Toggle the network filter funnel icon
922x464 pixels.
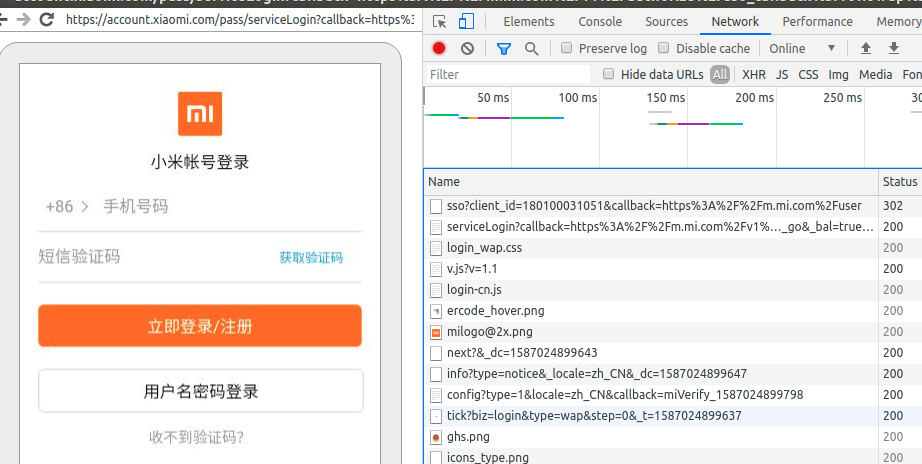coord(503,49)
